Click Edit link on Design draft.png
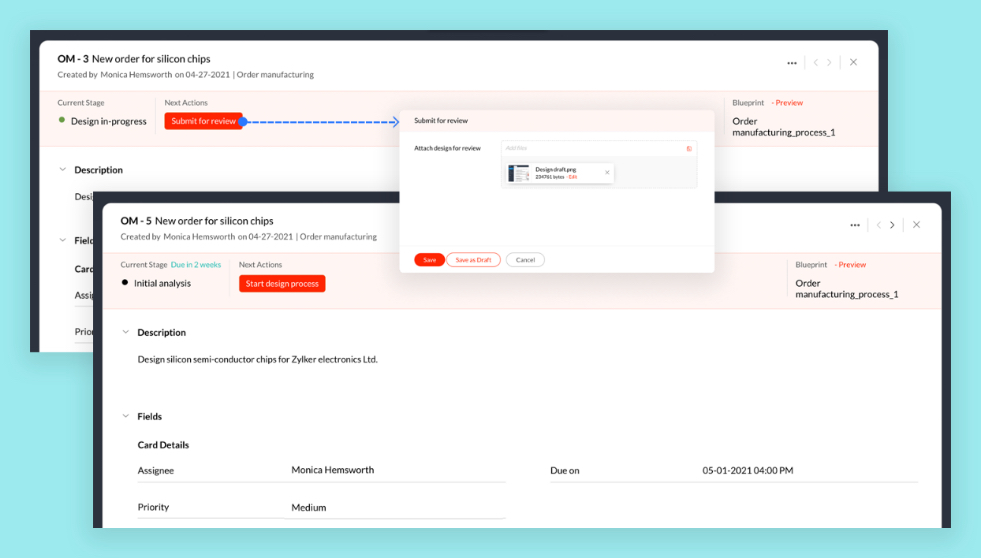The width and height of the screenshot is (981, 558). pyautogui.click(x=572, y=177)
